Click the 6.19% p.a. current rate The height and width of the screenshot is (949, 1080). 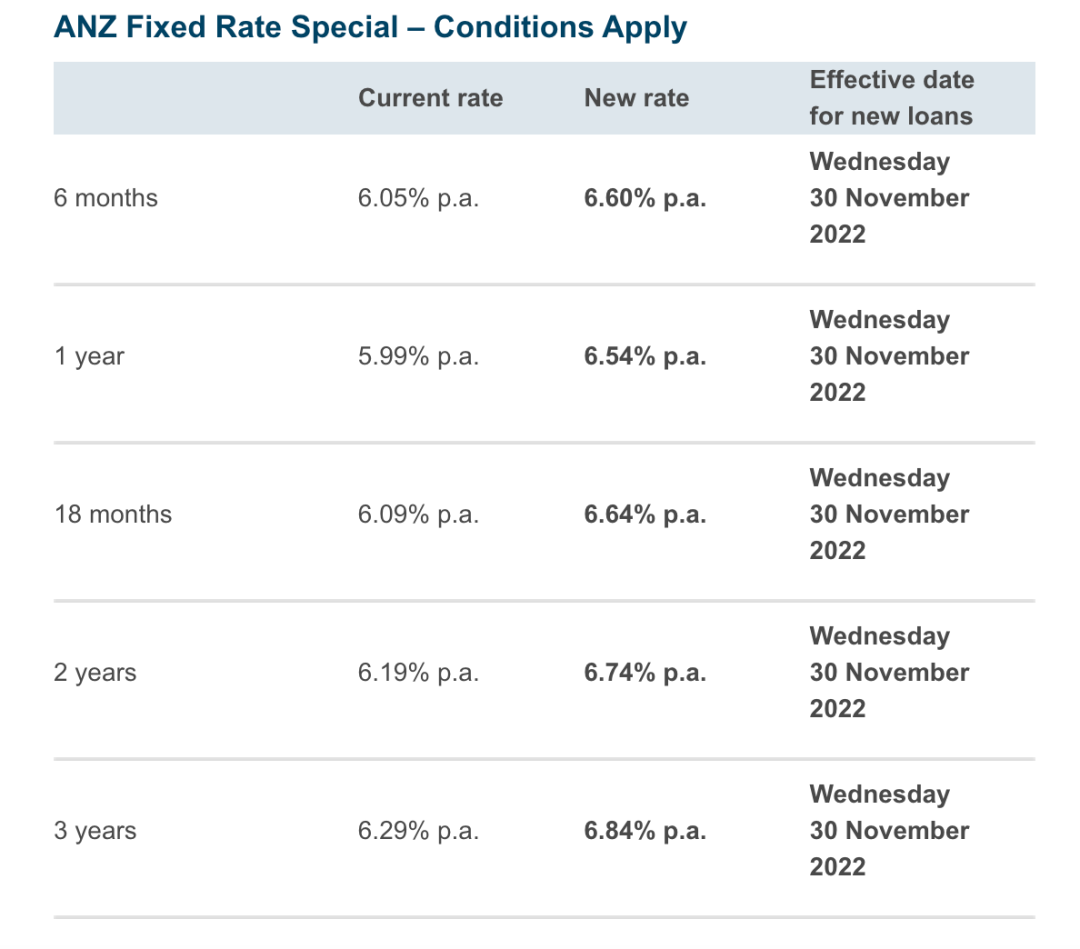click(x=418, y=673)
